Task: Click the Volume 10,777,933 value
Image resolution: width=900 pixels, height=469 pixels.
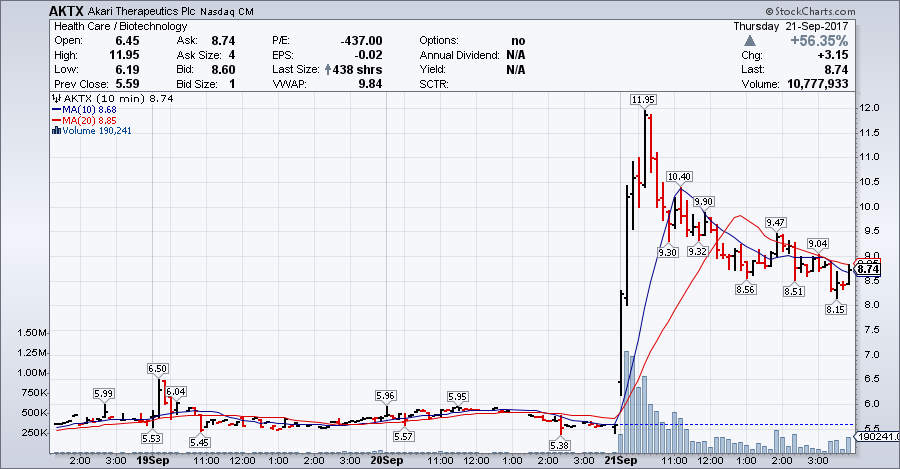Action: [x=855, y=85]
